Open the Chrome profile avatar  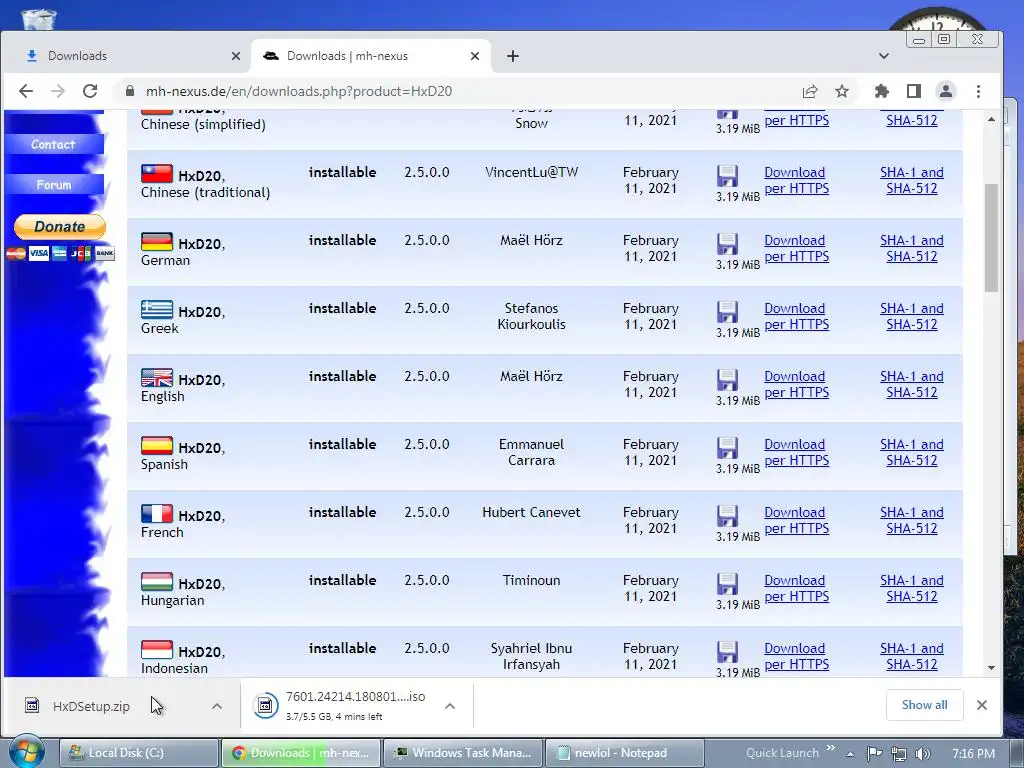click(946, 91)
